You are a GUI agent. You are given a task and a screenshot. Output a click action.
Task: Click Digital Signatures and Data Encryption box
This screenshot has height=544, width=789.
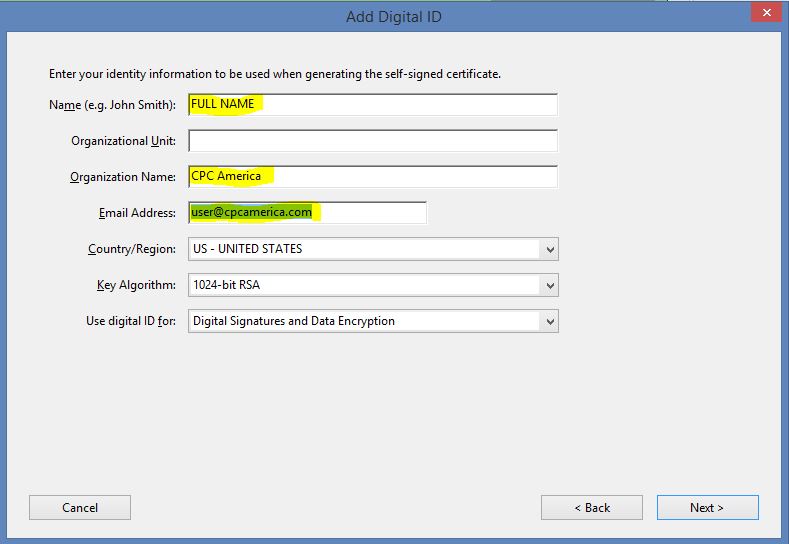point(373,321)
